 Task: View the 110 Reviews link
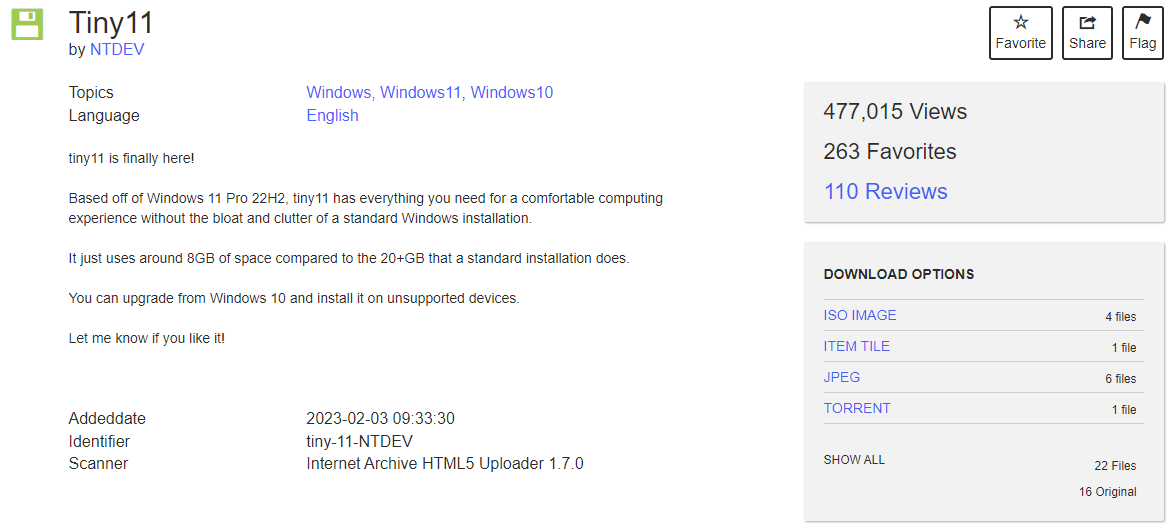point(885,191)
